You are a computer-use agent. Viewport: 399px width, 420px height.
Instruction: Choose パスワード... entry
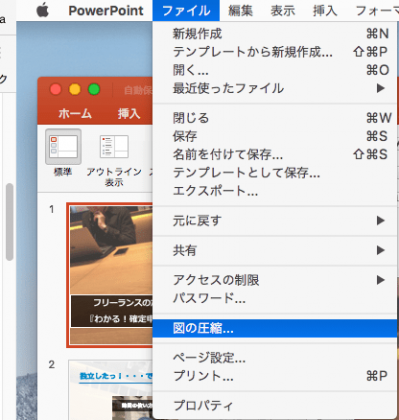point(275,298)
